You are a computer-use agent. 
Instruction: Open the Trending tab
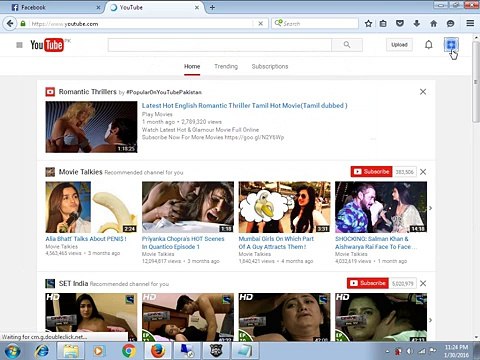coord(226,66)
